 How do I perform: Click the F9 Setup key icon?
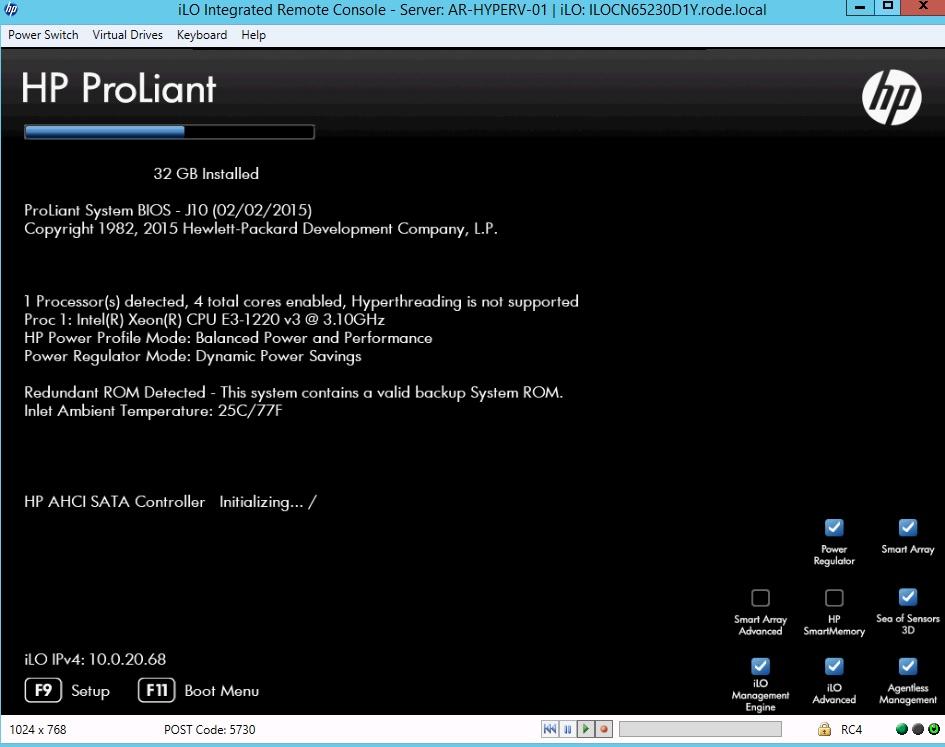pyautogui.click(x=43, y=690)
